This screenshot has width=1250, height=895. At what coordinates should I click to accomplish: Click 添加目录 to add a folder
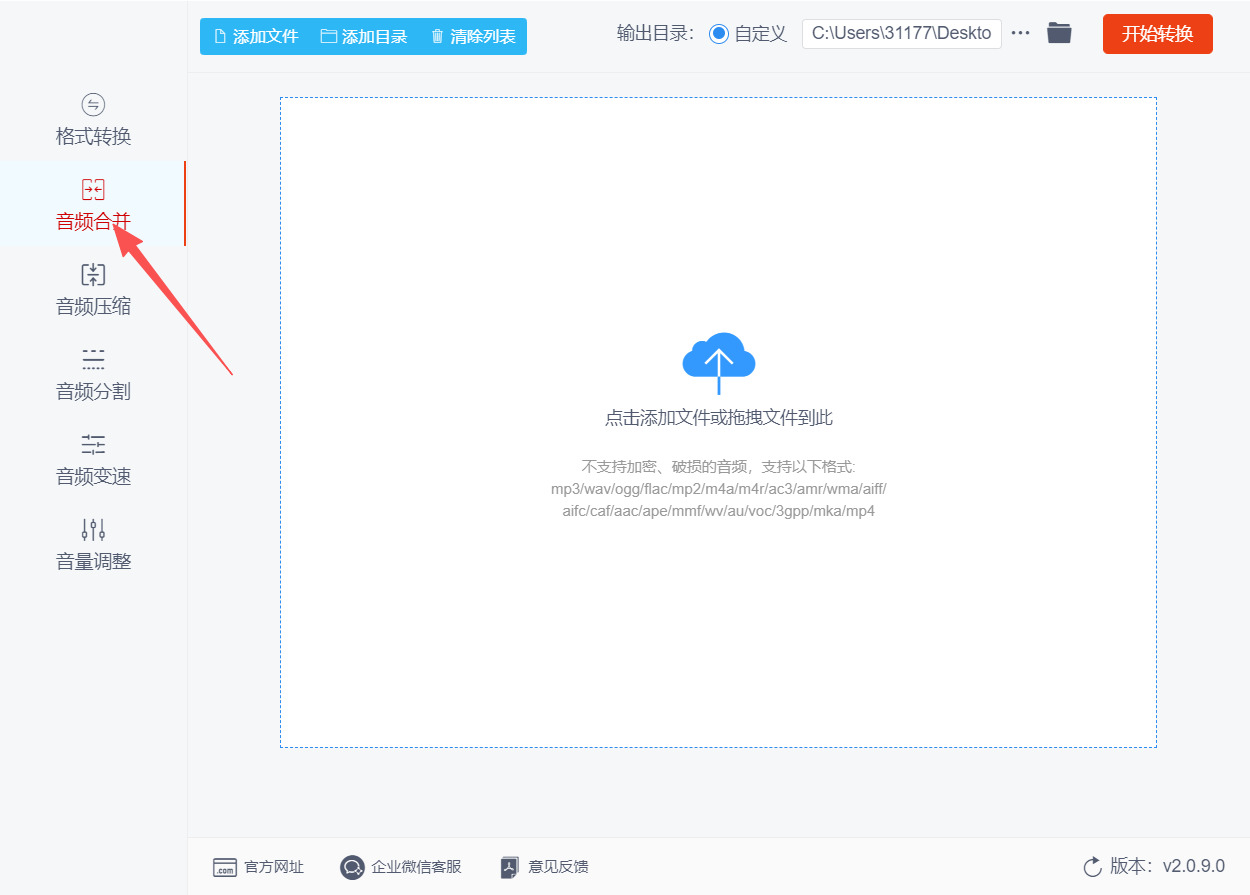(x=364, y=37)
